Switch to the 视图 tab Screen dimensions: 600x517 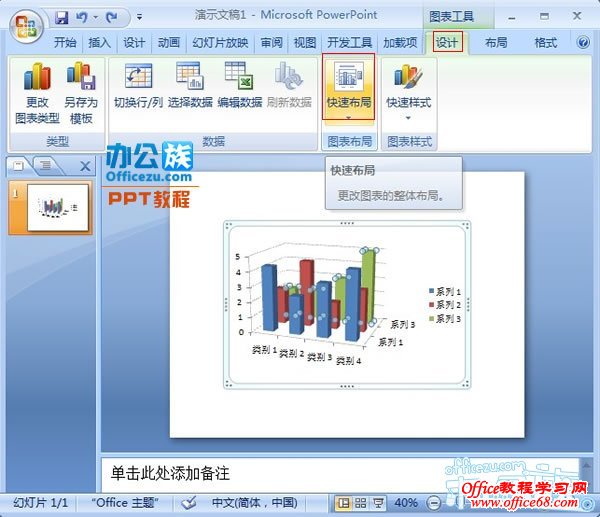pos(305,42)
